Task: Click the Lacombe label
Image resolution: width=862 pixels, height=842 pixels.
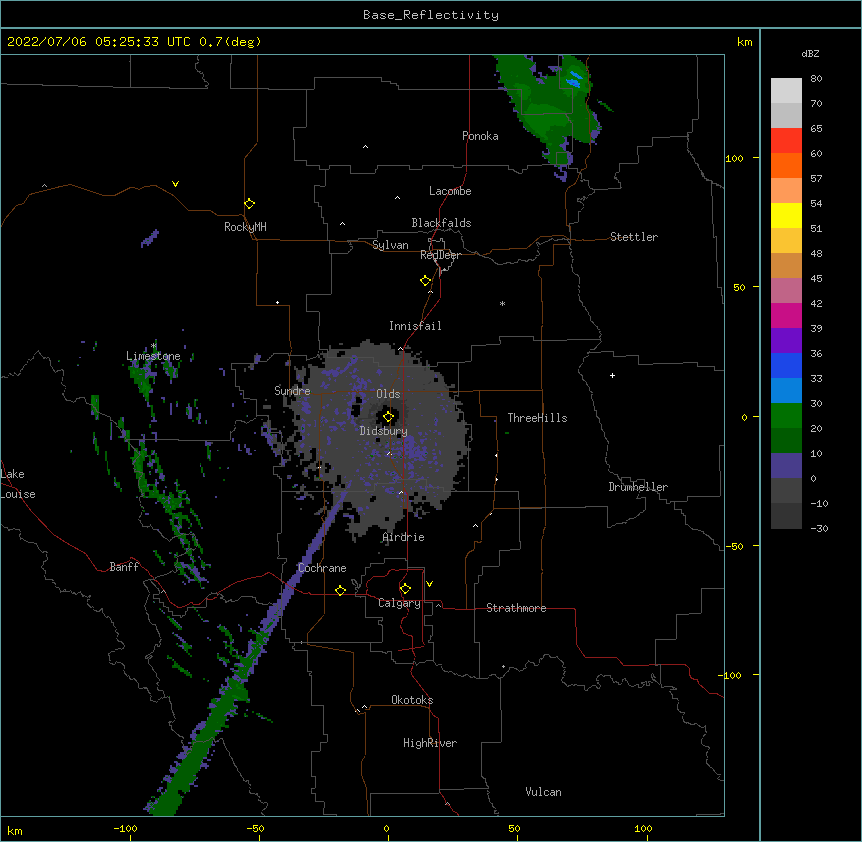Action: [450, 191]
